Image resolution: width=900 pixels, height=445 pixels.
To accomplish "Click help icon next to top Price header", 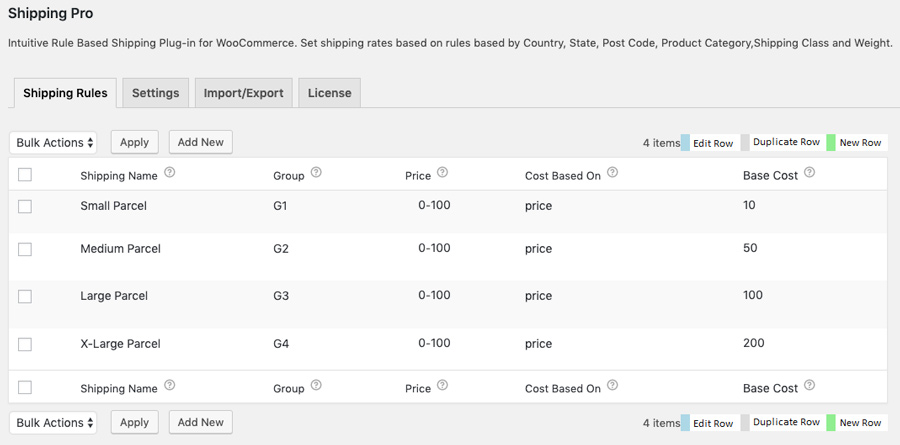I will pyautogui.click(x=442, y=172).
